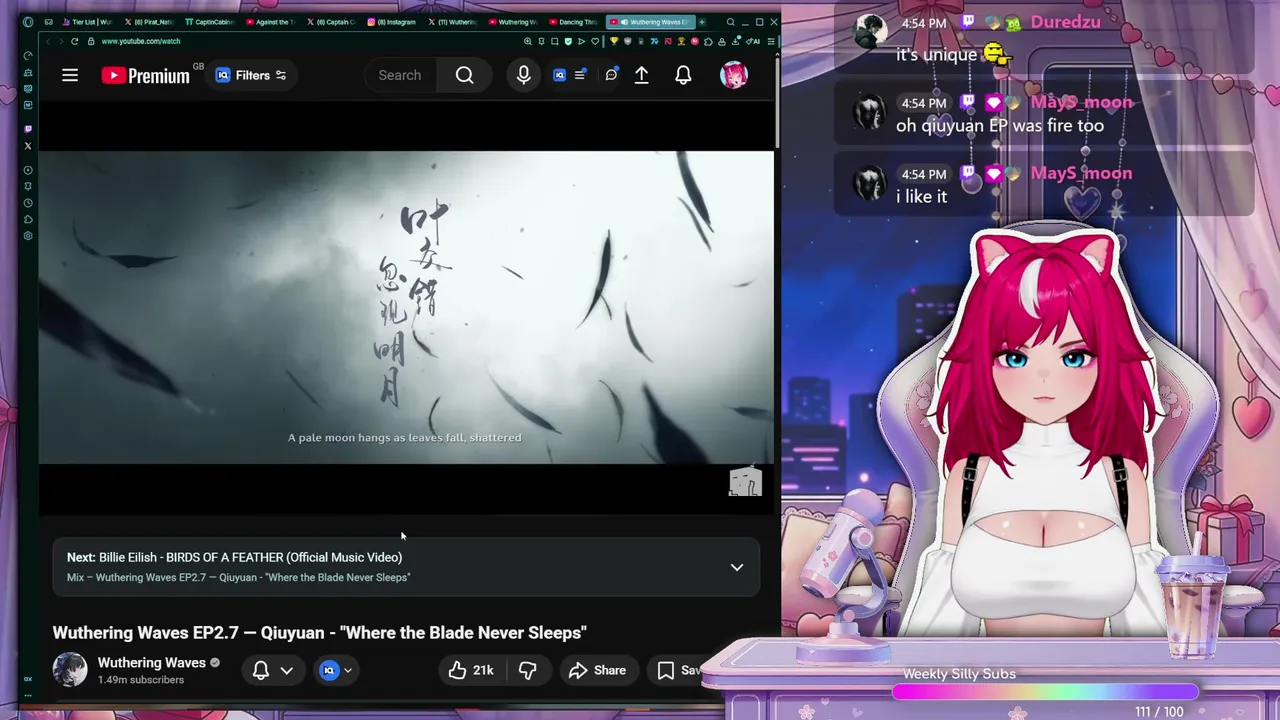This screenshot has height=720, width=1280.
Task: Click the 'i like it' chat message
Action: 921,197
